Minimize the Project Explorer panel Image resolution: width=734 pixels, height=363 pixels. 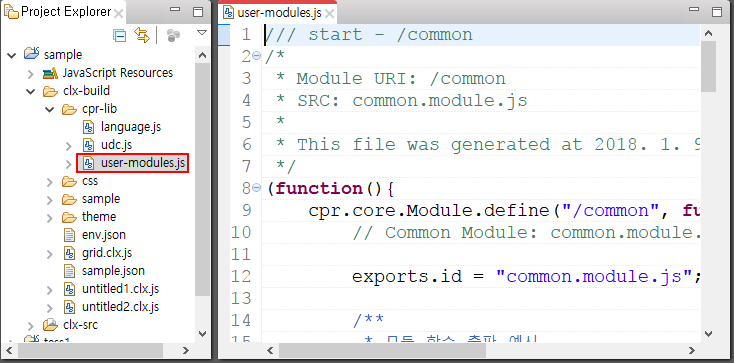175,9
